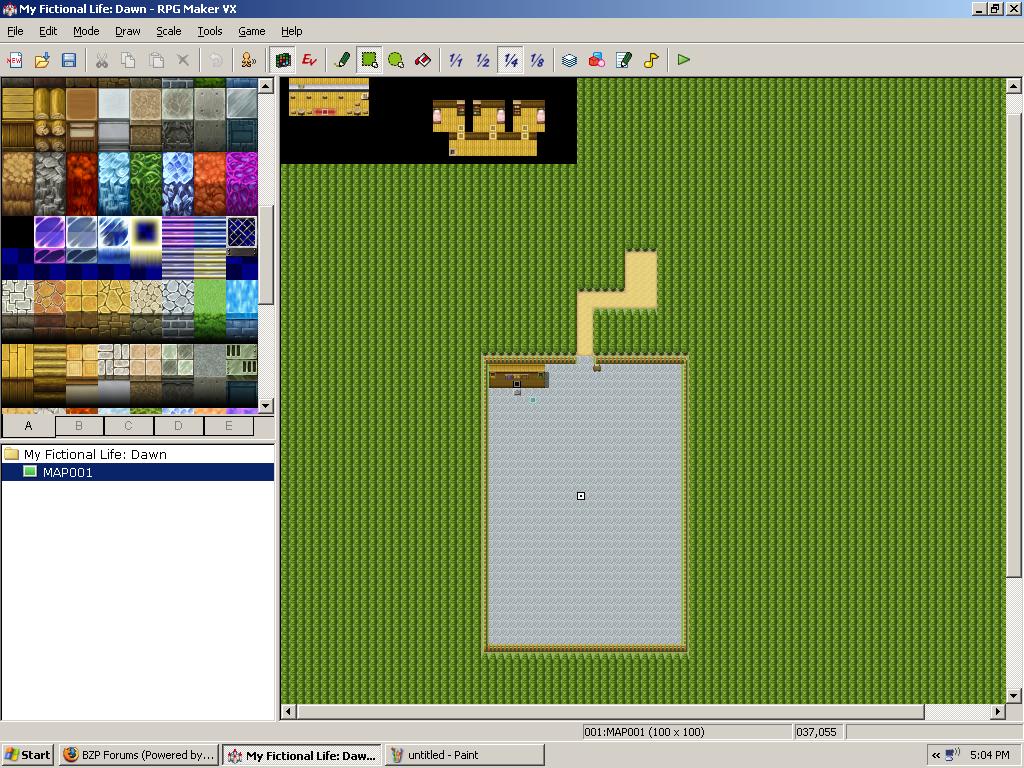1024x768 pixels.
Task: Open the Script editor
Action: coord(622,59)
